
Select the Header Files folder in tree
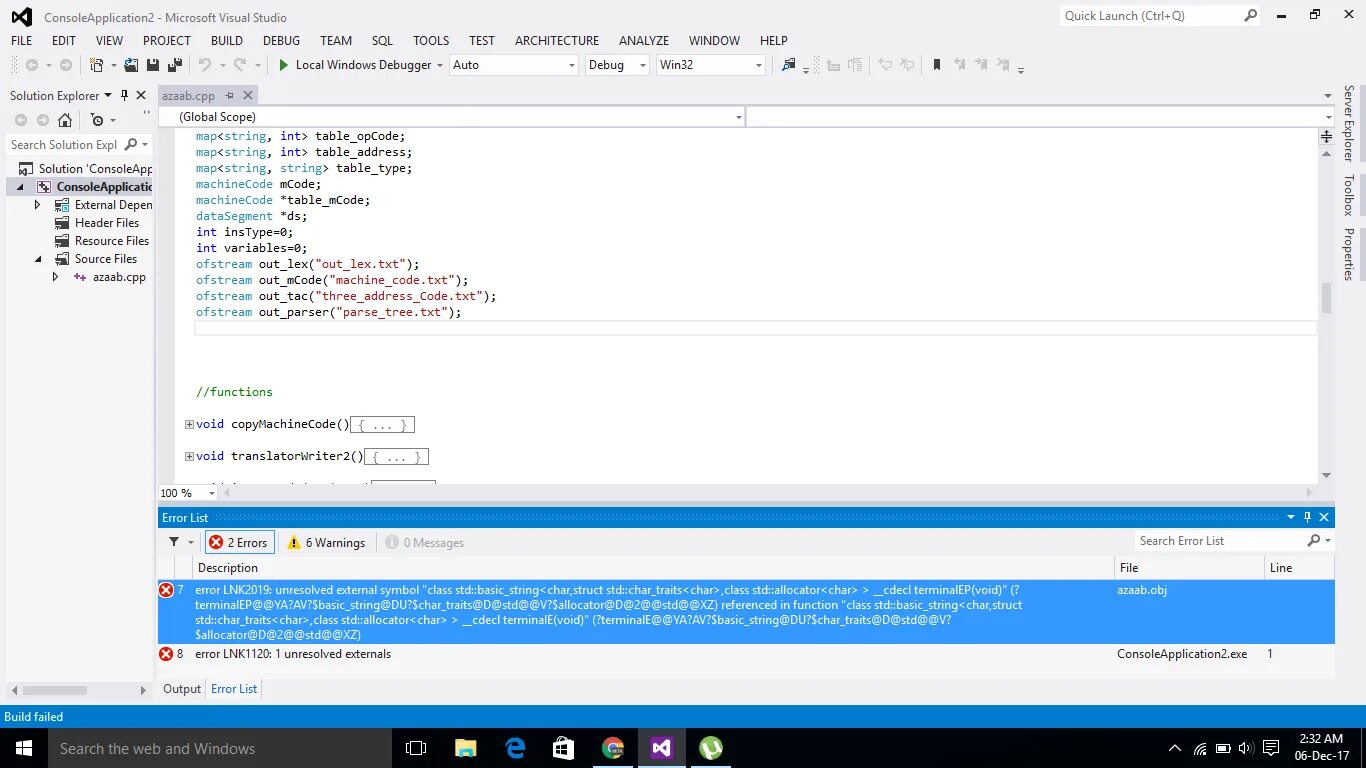pyautogui.click(x=107, y=223)
